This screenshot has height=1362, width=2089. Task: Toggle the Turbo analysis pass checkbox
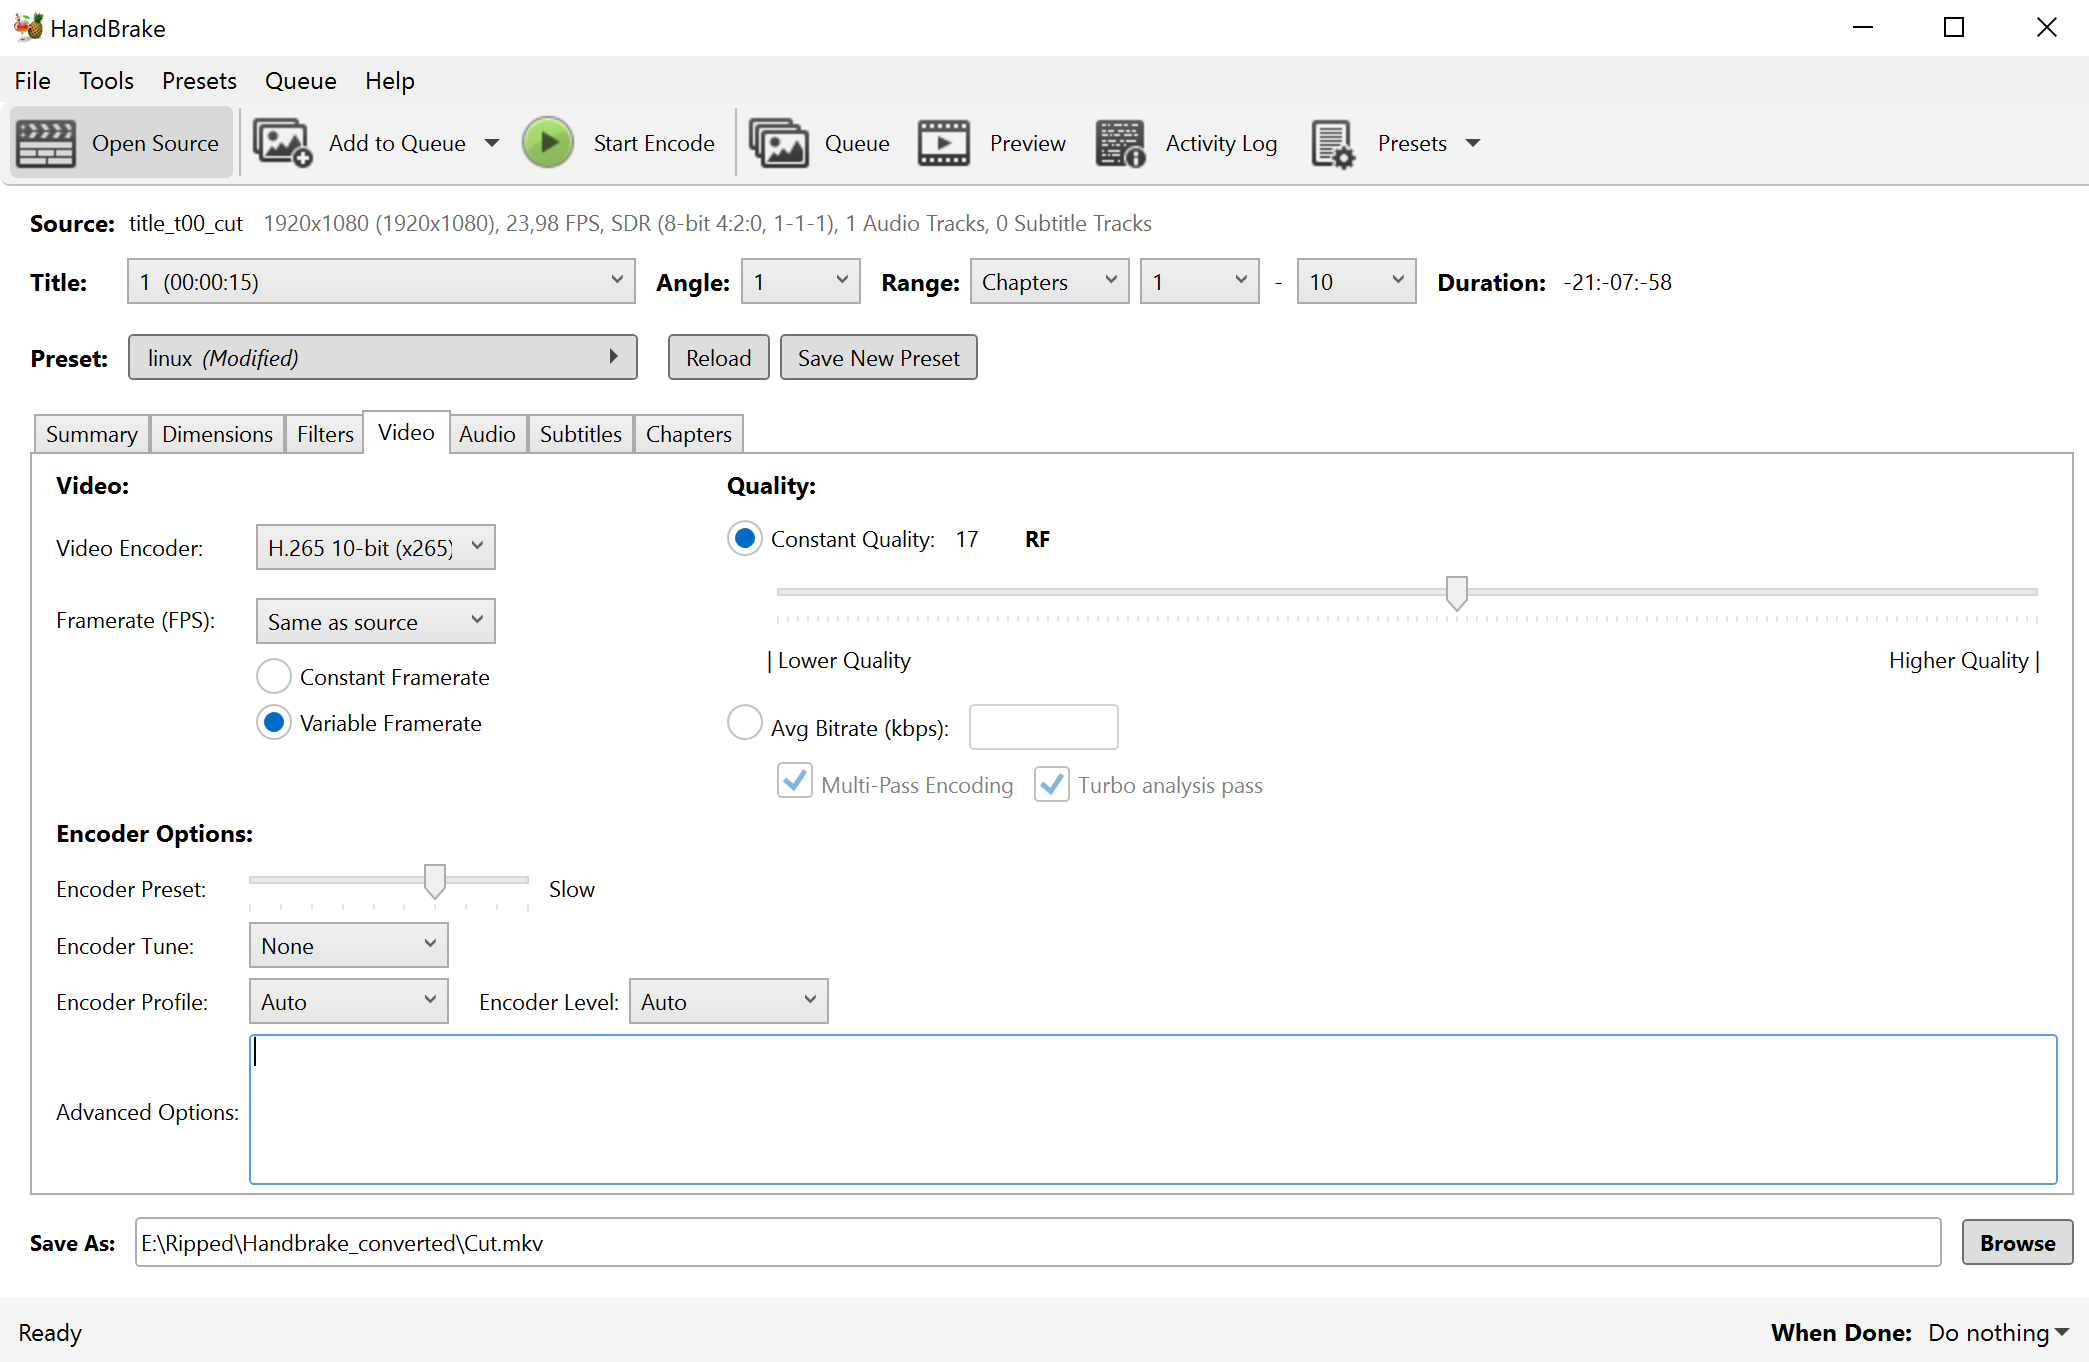[1051, 783]
